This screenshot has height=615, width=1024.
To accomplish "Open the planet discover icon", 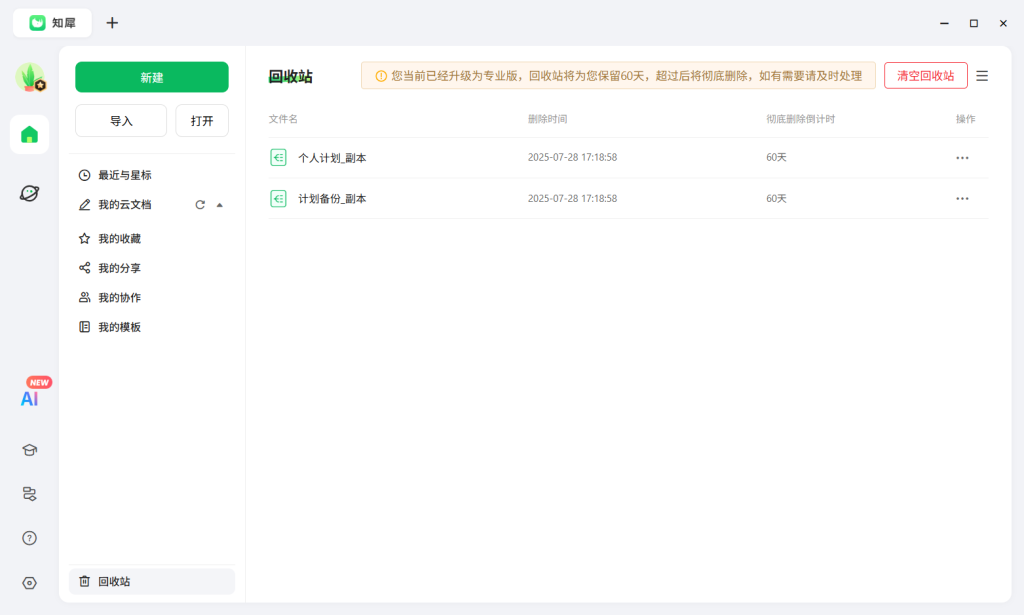I will click(29, 193).
